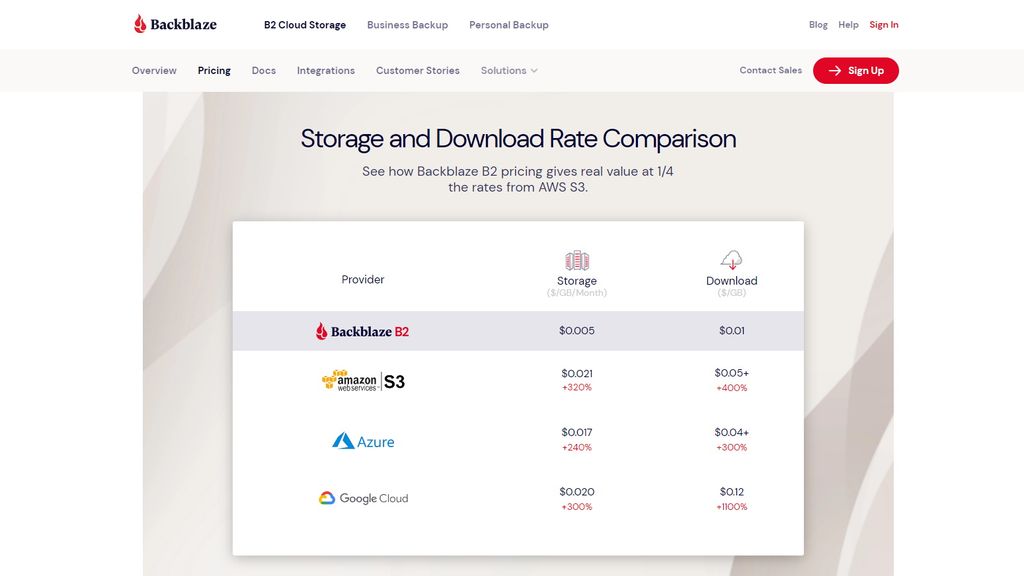
Task: Click the arrow icon in Sign Up button
Action: click(x=834, y=71)
